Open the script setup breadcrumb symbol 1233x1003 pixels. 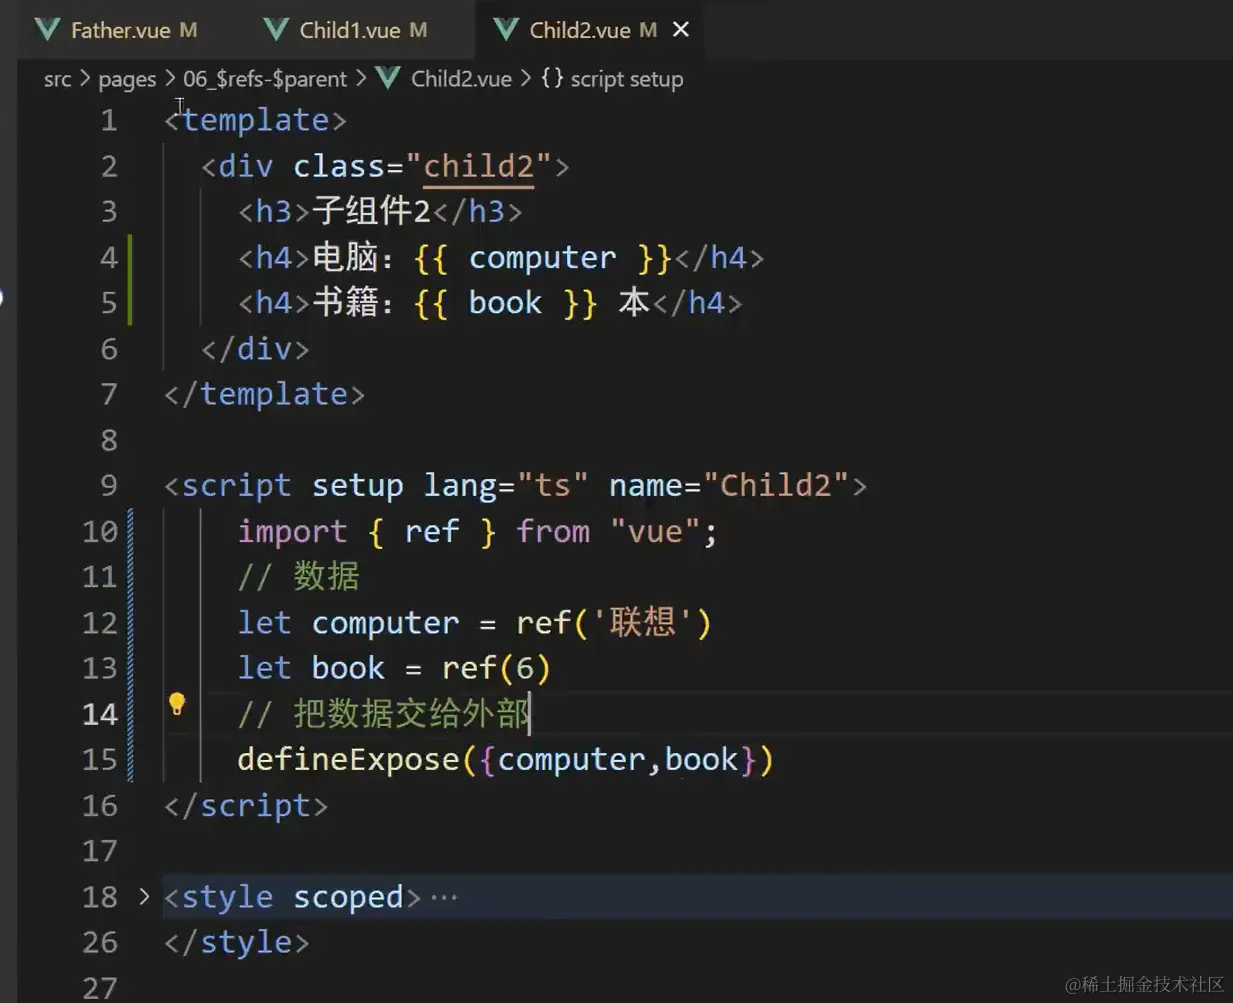click(627, 79)
